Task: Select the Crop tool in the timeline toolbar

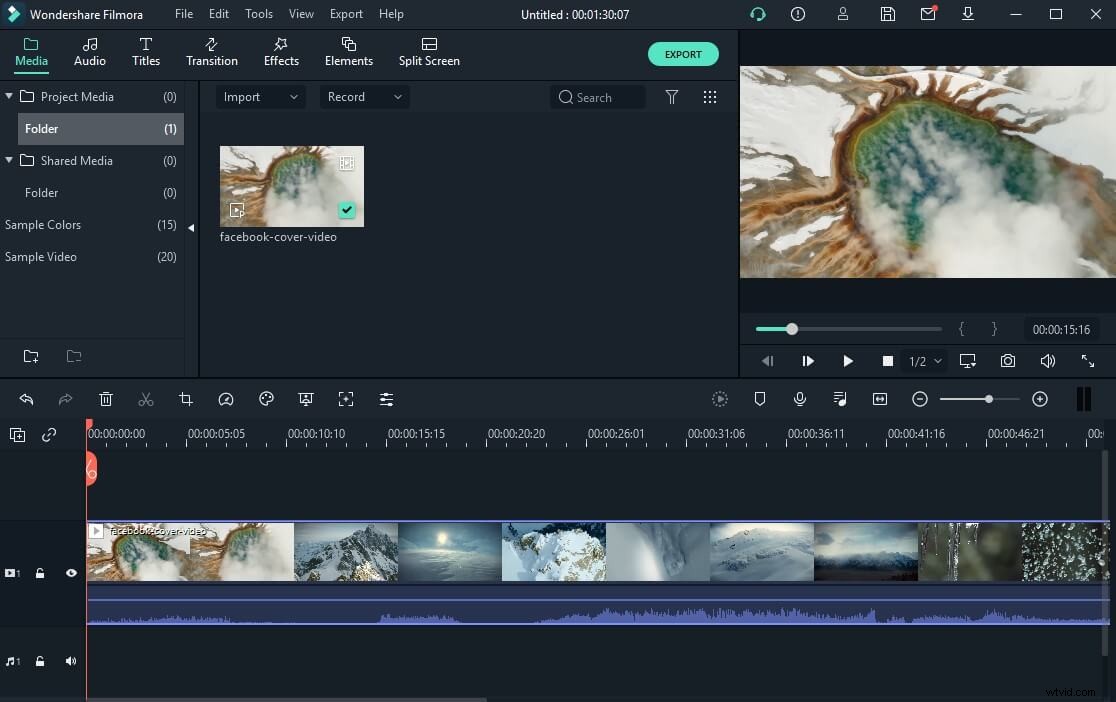Action: [186, 399]
